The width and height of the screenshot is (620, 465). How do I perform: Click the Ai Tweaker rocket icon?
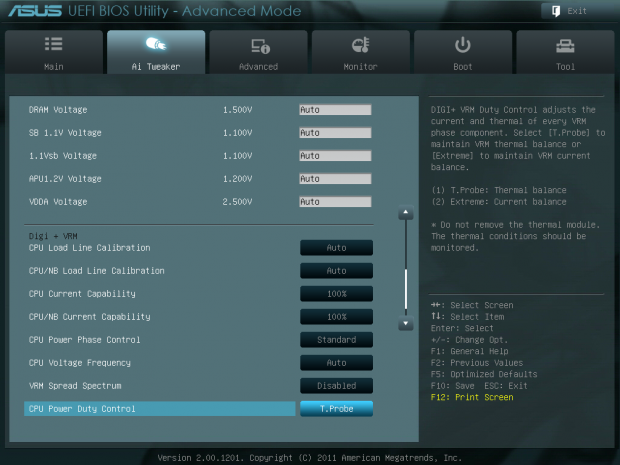156,44
